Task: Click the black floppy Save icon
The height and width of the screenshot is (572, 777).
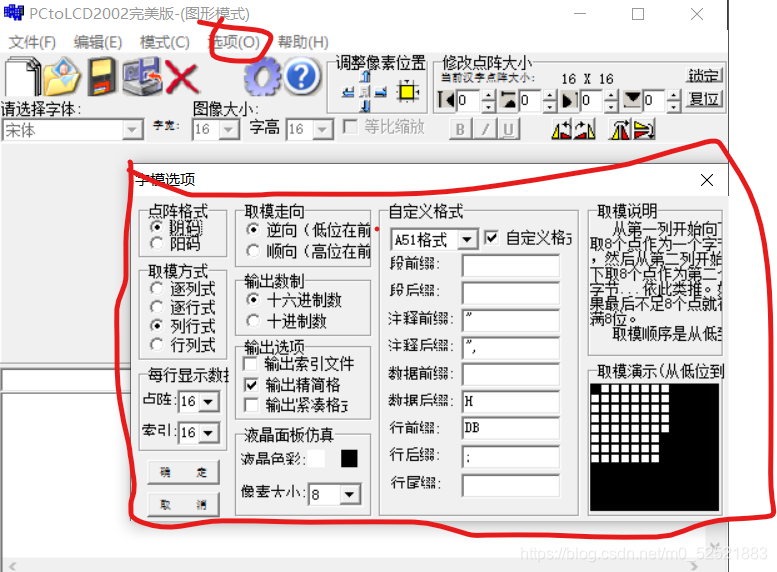Action: [x=102, y=76]
